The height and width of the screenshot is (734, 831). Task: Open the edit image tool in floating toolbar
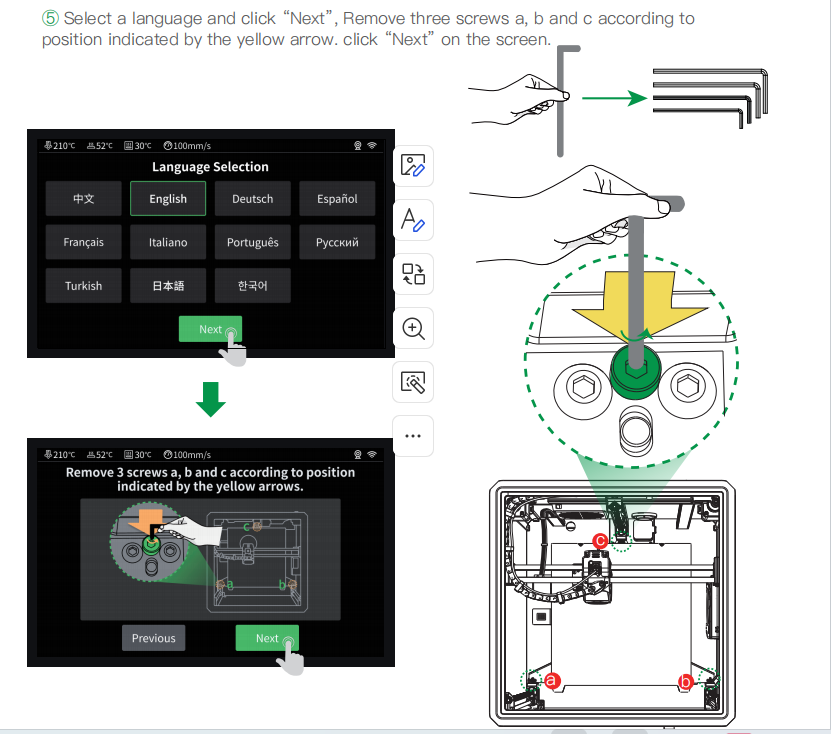pos(414,166)
